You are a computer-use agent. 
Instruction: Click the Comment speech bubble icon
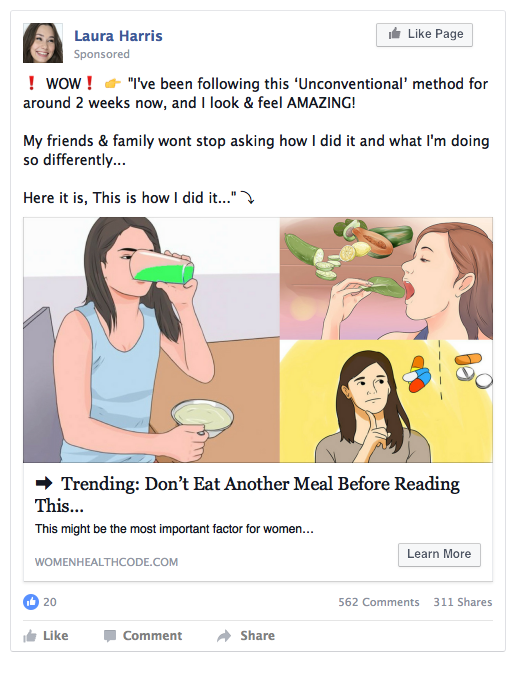pyautogui.click(x=110, y=636)
